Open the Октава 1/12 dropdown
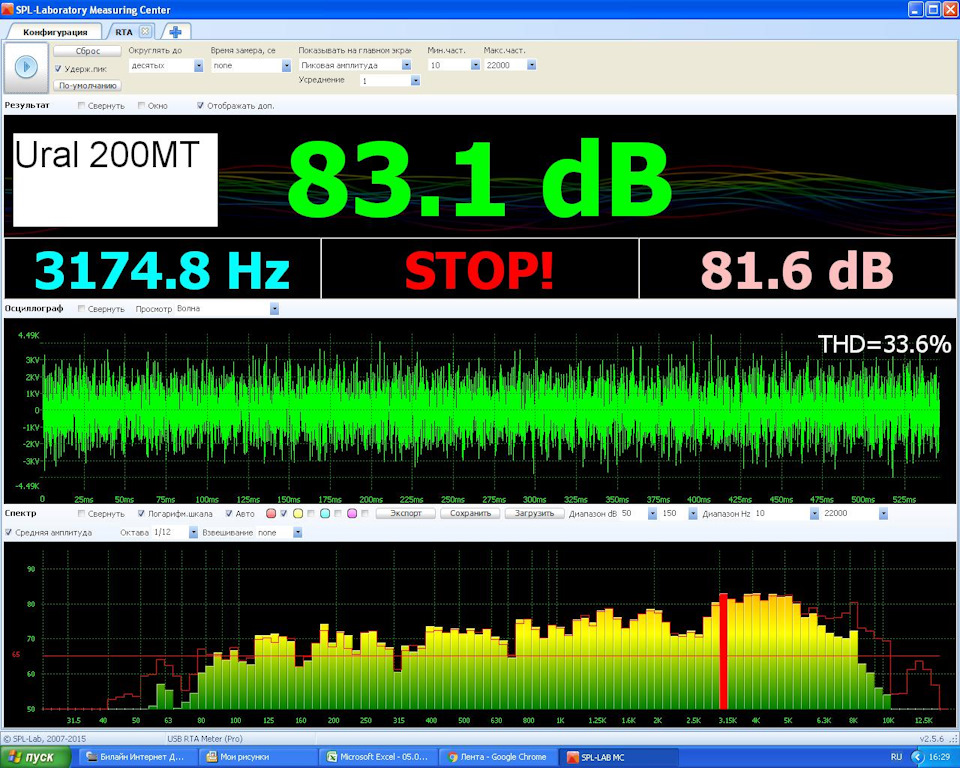Screen dimensions: 960x768 193,533
